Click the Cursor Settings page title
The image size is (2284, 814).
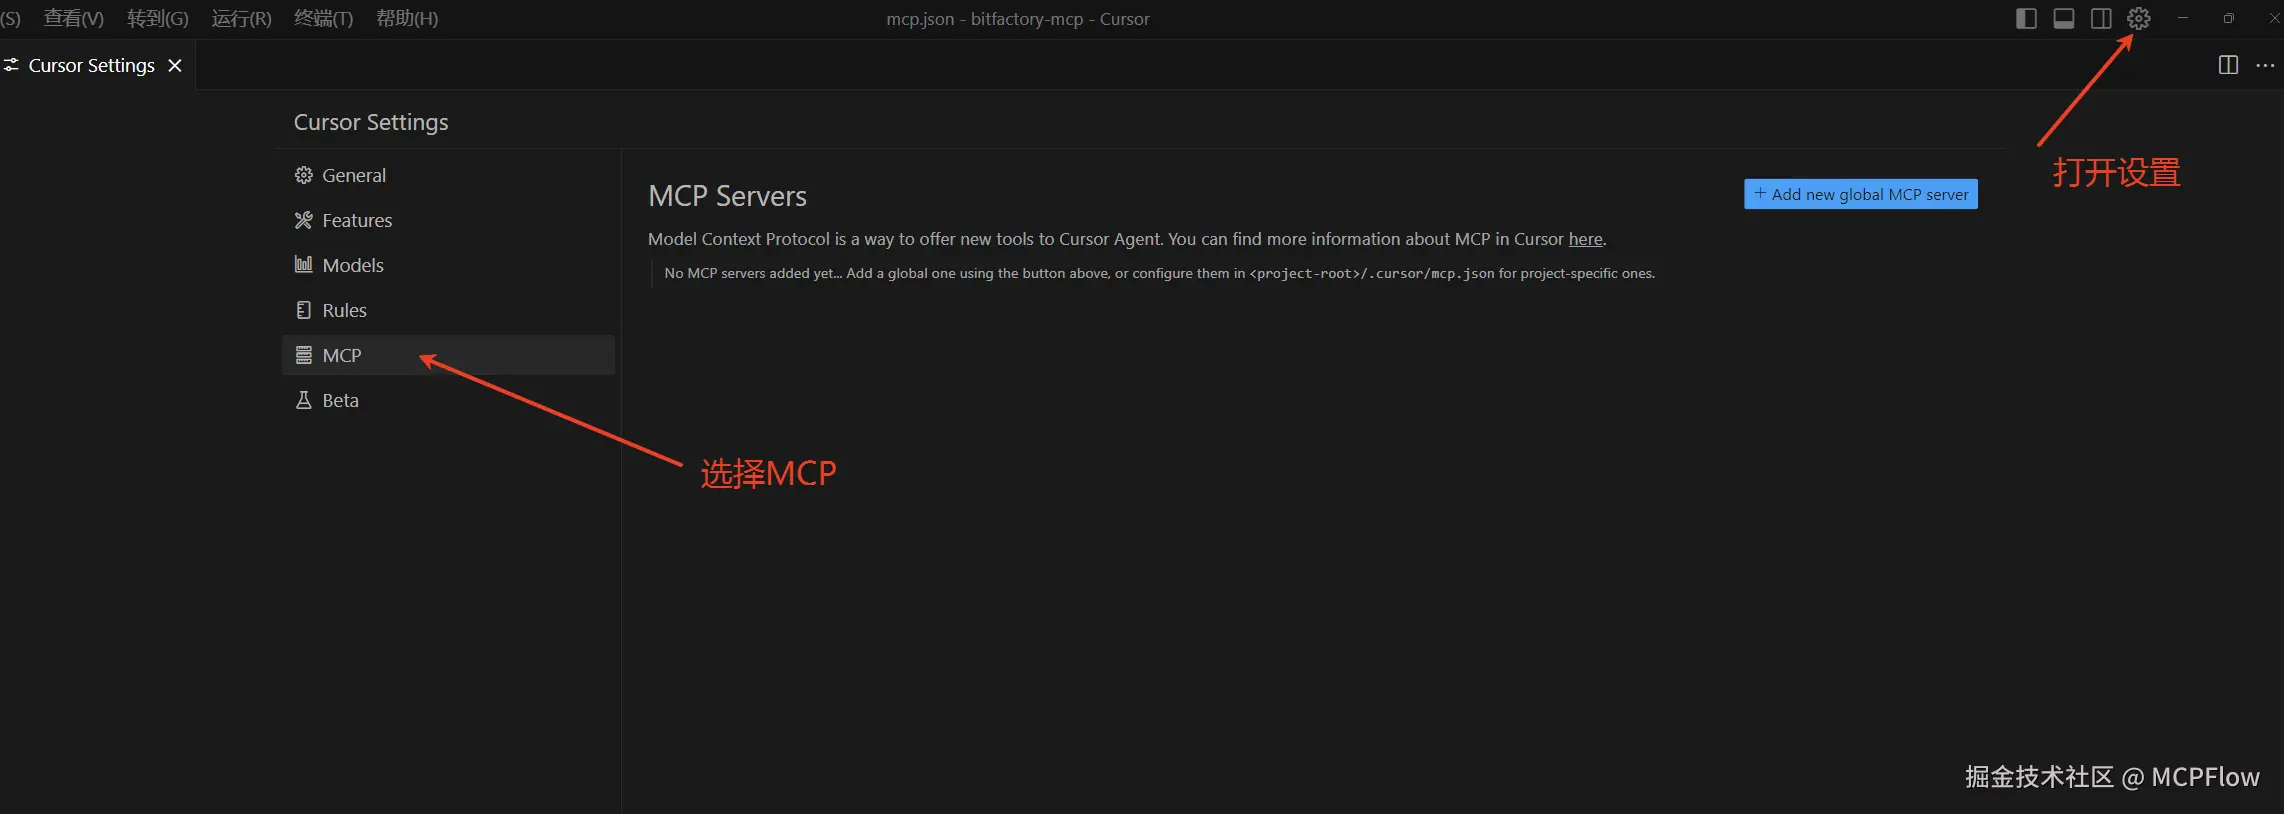pyautogui.click(x=371, y=122)
